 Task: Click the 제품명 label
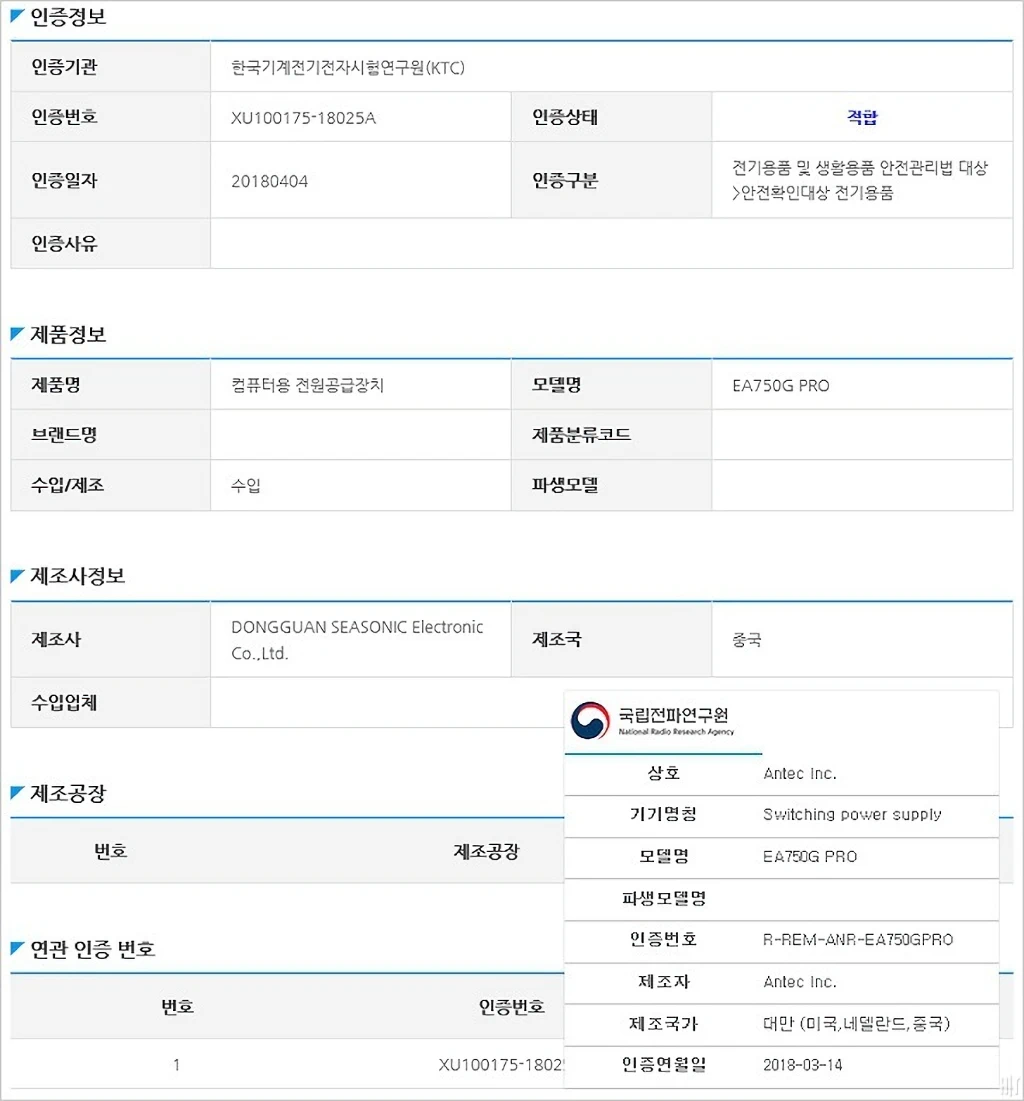pyautogui.click(x=55, y=384)
